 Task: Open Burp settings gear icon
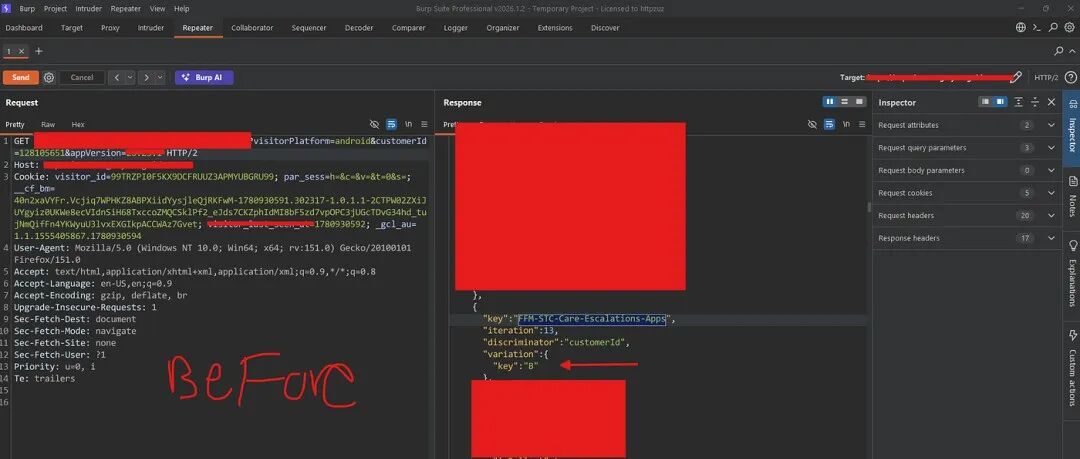click(1069, 28)
